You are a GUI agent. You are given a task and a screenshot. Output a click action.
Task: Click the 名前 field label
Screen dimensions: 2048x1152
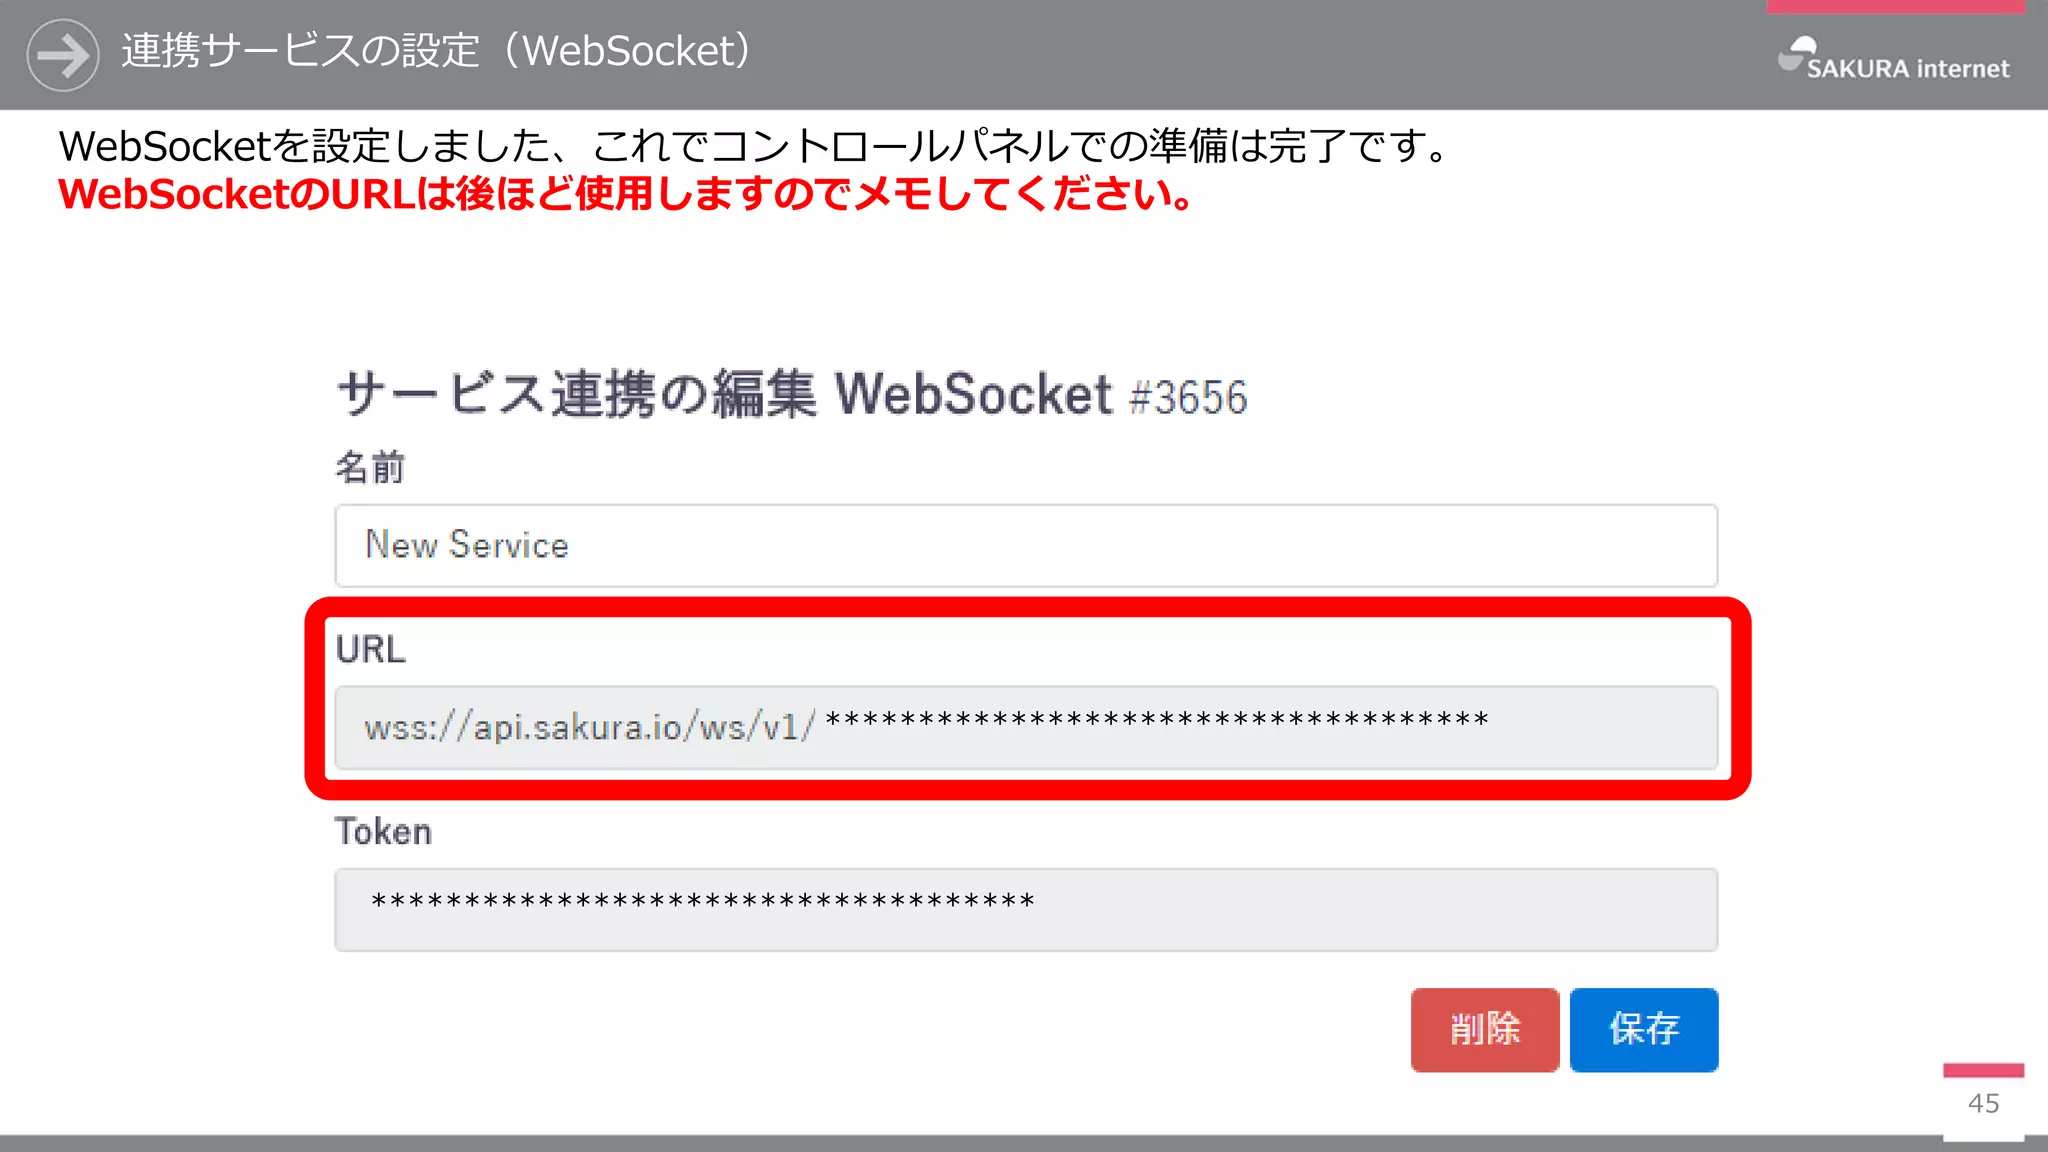[x=370, y=467]
